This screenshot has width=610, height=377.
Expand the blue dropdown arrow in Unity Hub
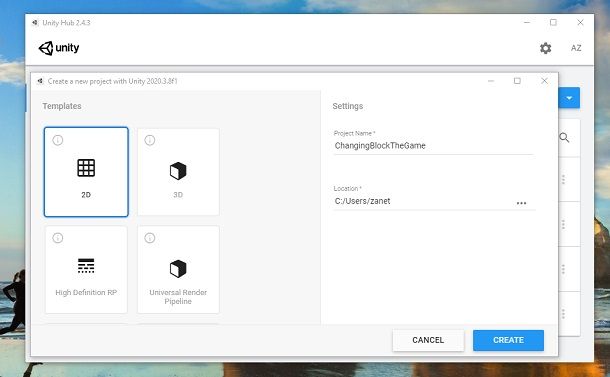click(569, 98)
